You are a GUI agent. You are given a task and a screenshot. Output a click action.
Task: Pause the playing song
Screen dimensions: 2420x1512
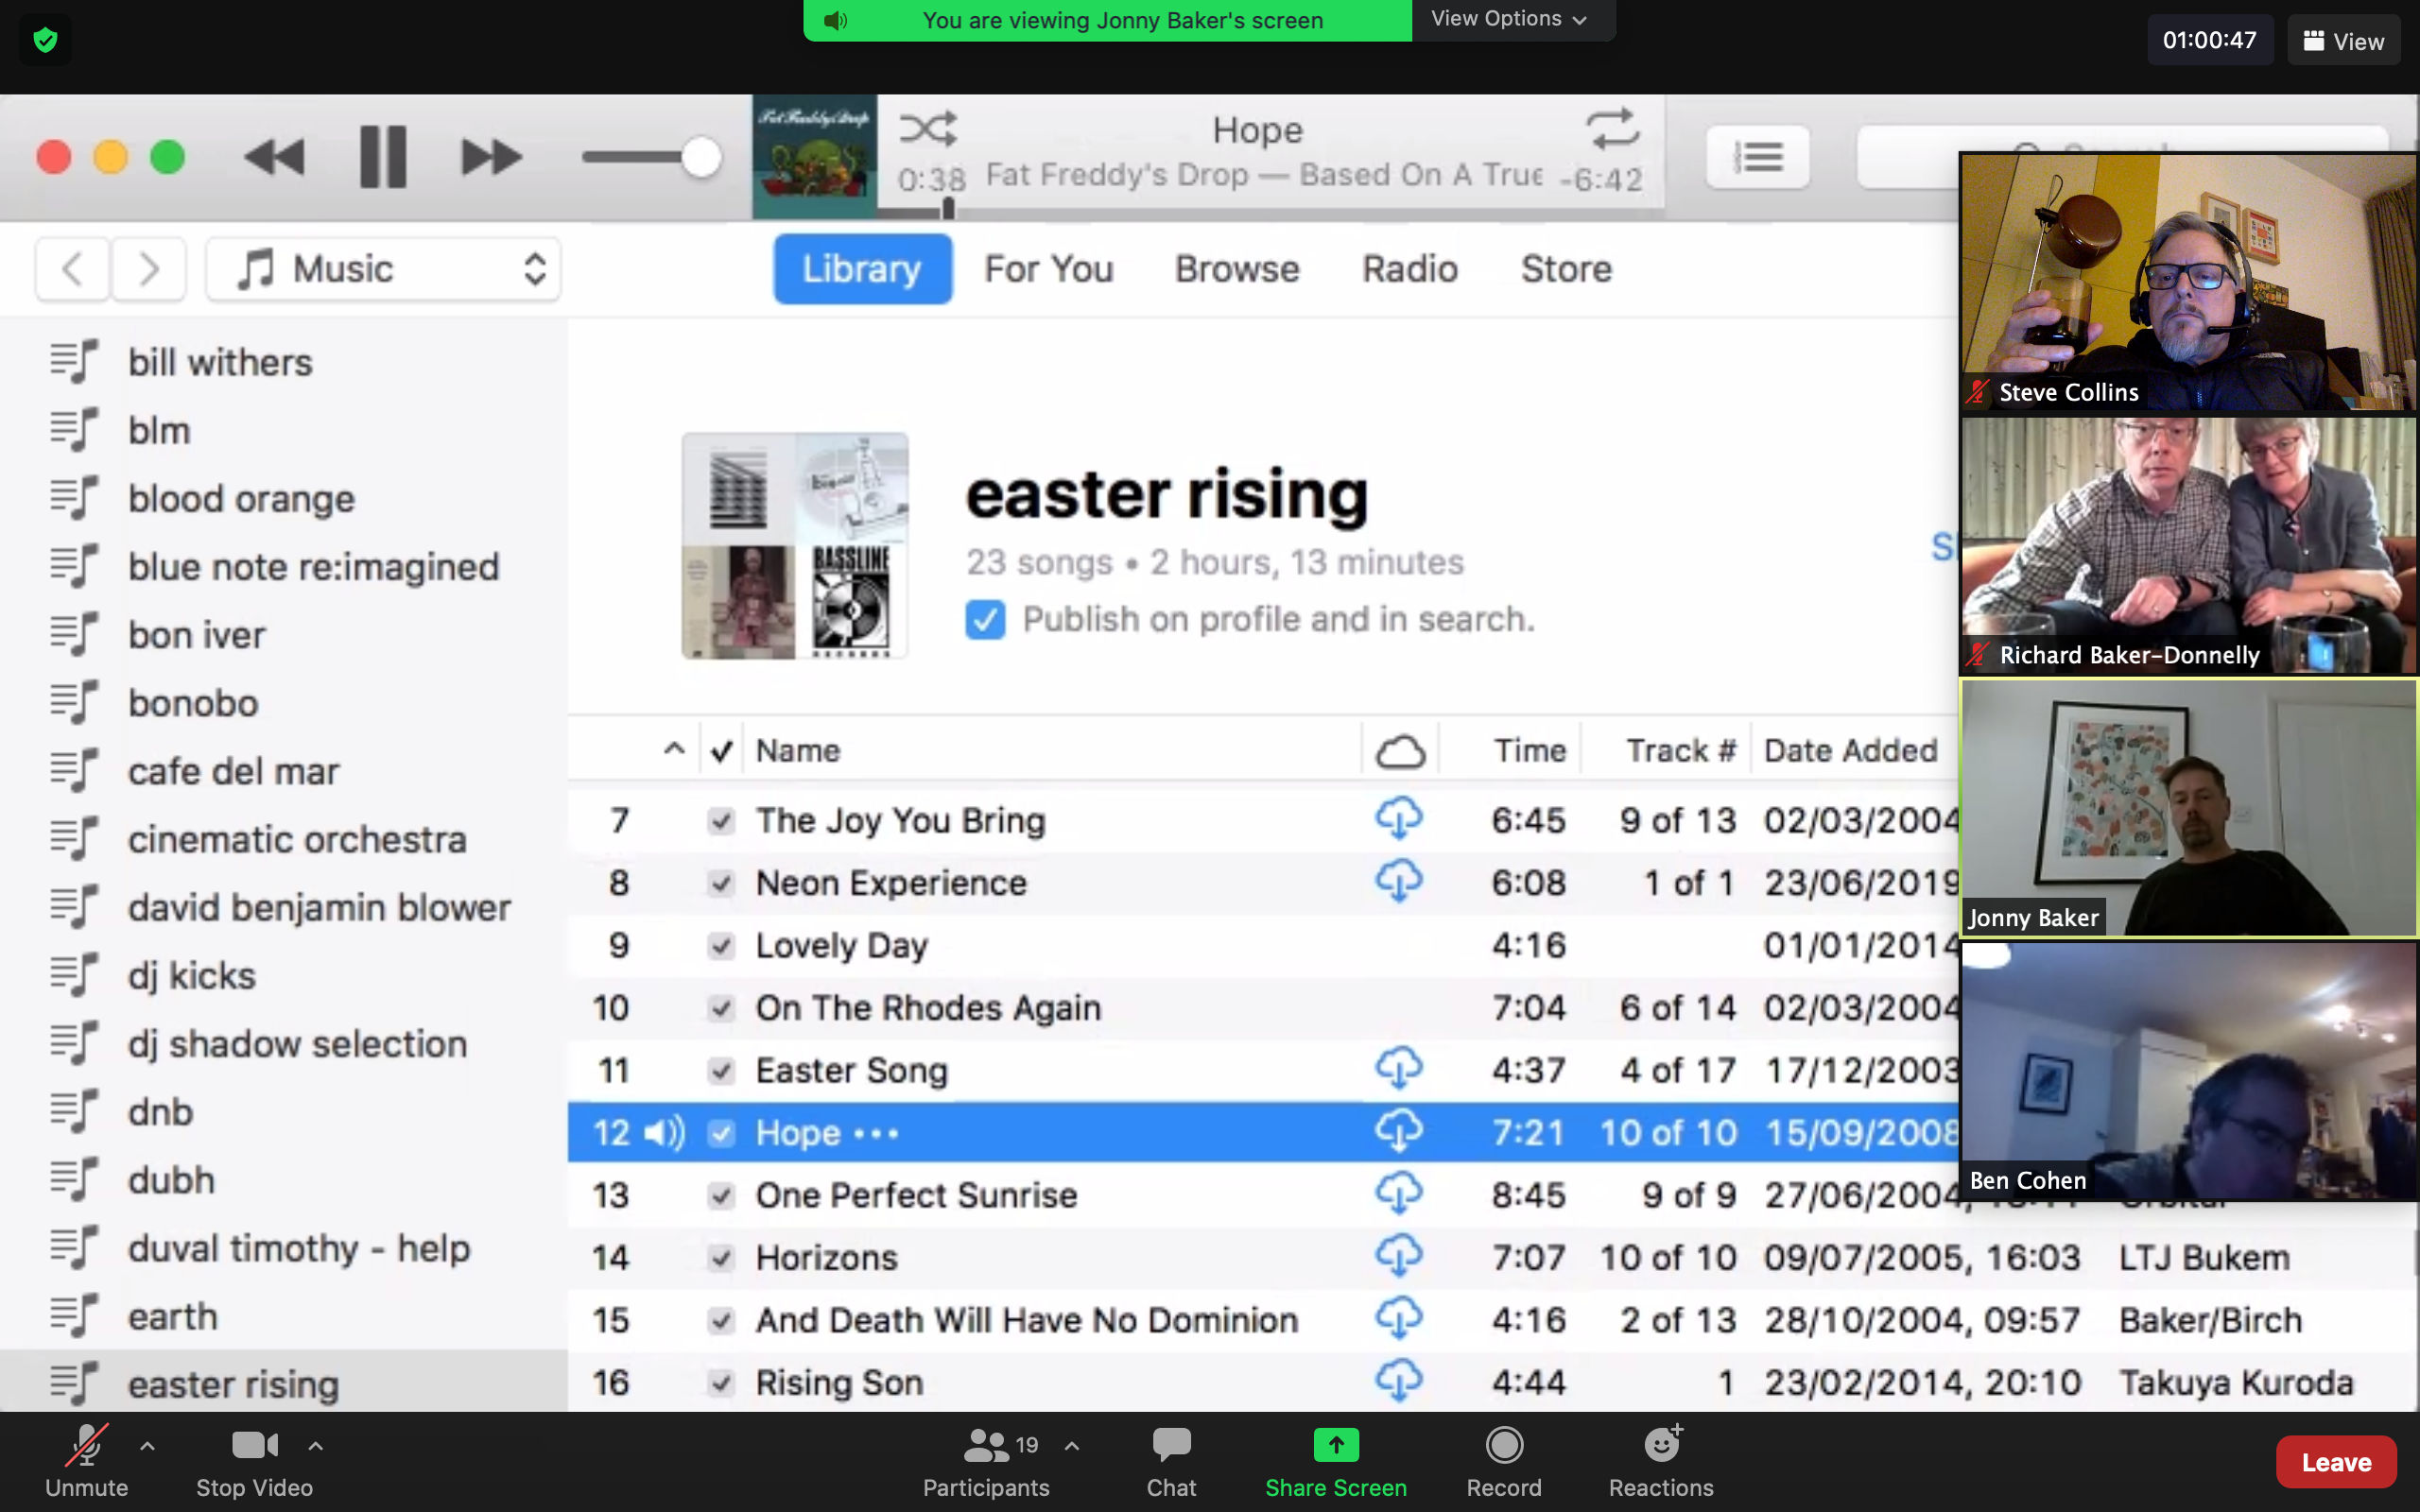(383, 157)
